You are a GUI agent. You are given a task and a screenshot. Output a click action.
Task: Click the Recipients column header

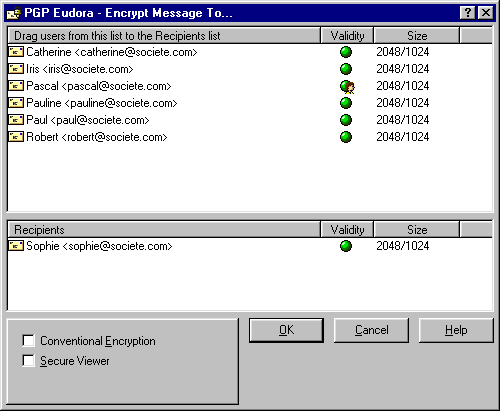click(x=164, y=230)
